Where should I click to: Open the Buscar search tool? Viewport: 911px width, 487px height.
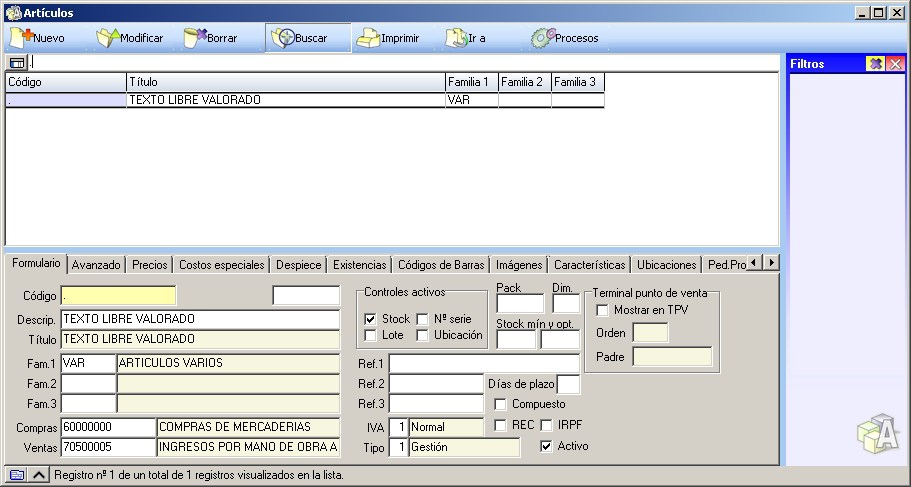[309, 38]
